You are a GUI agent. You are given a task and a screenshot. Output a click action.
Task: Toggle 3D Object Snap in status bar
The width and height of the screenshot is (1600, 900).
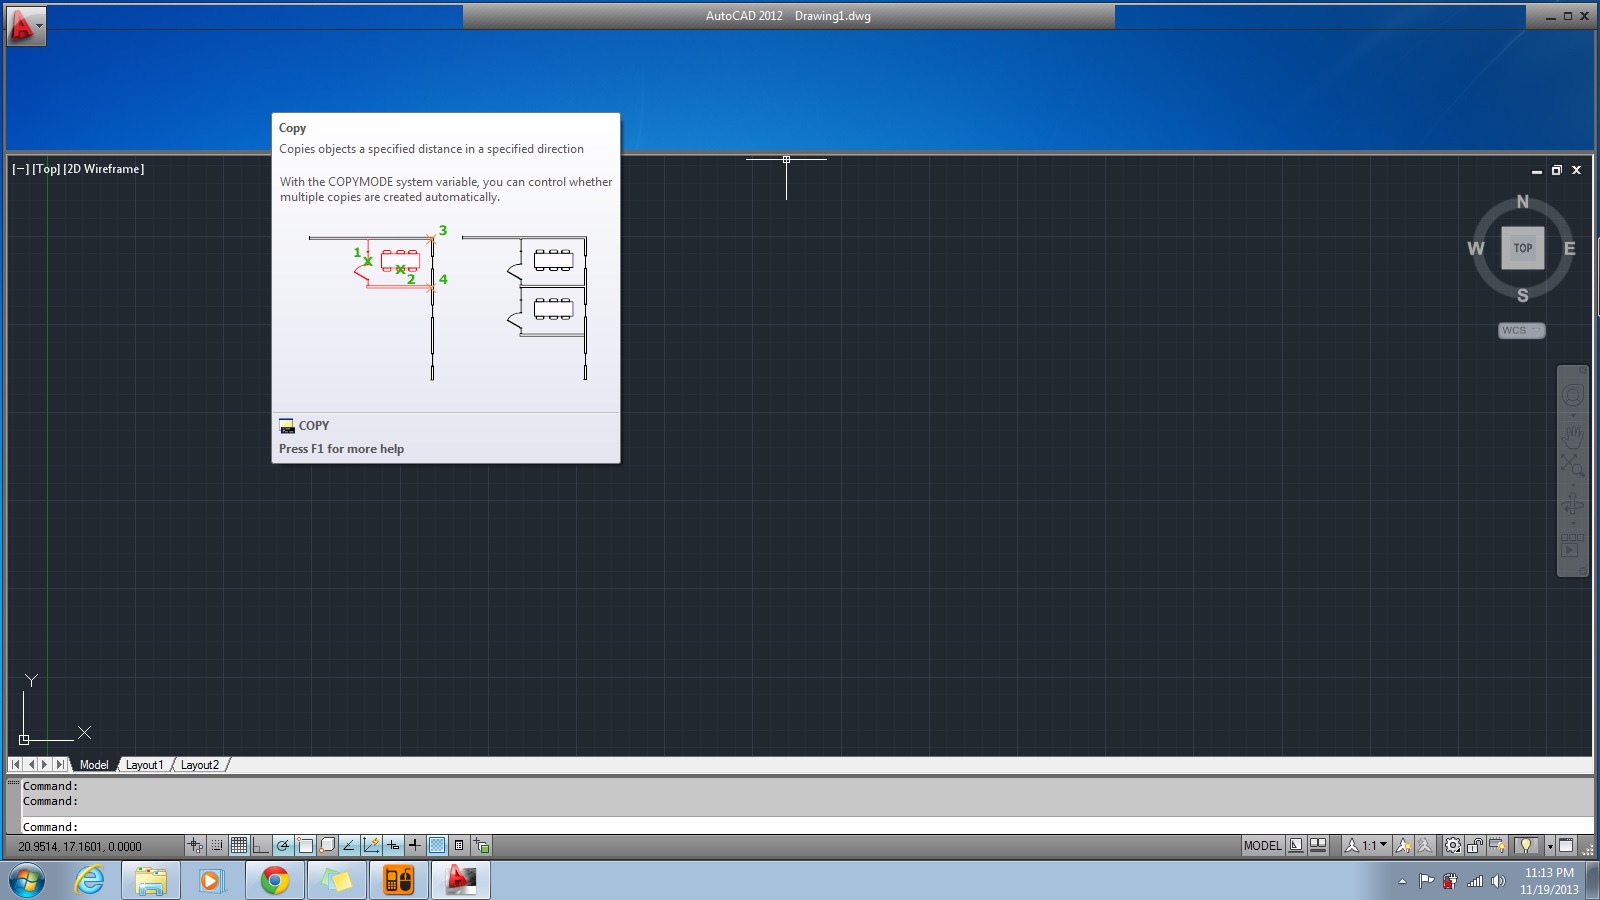[327, 845]
